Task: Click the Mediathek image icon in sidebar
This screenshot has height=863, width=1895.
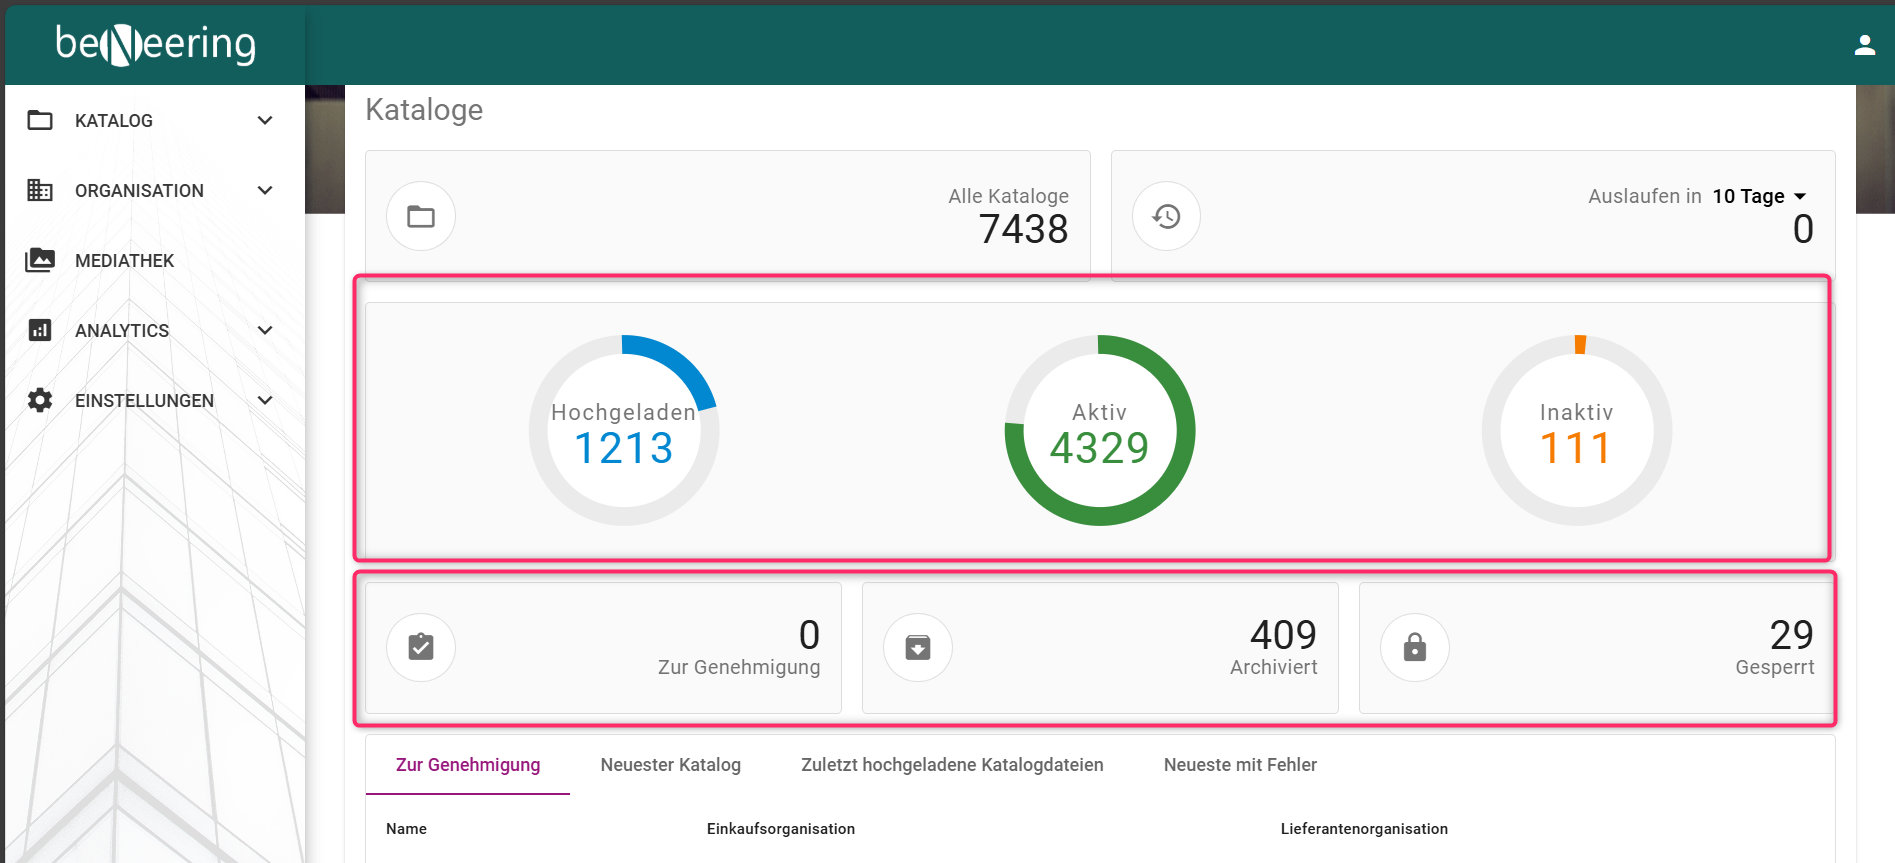Action: point(40,260)
